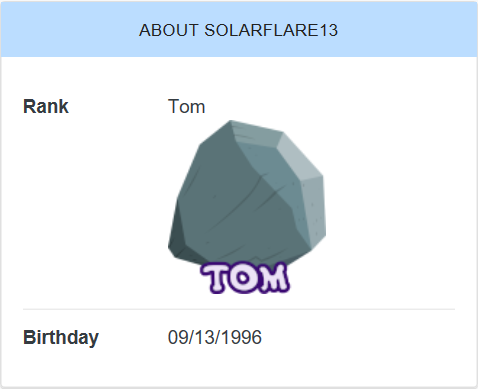This screenshot has height=389, width=478.
Task: Click the word ABOUT in the header
Action: point(169,30)
